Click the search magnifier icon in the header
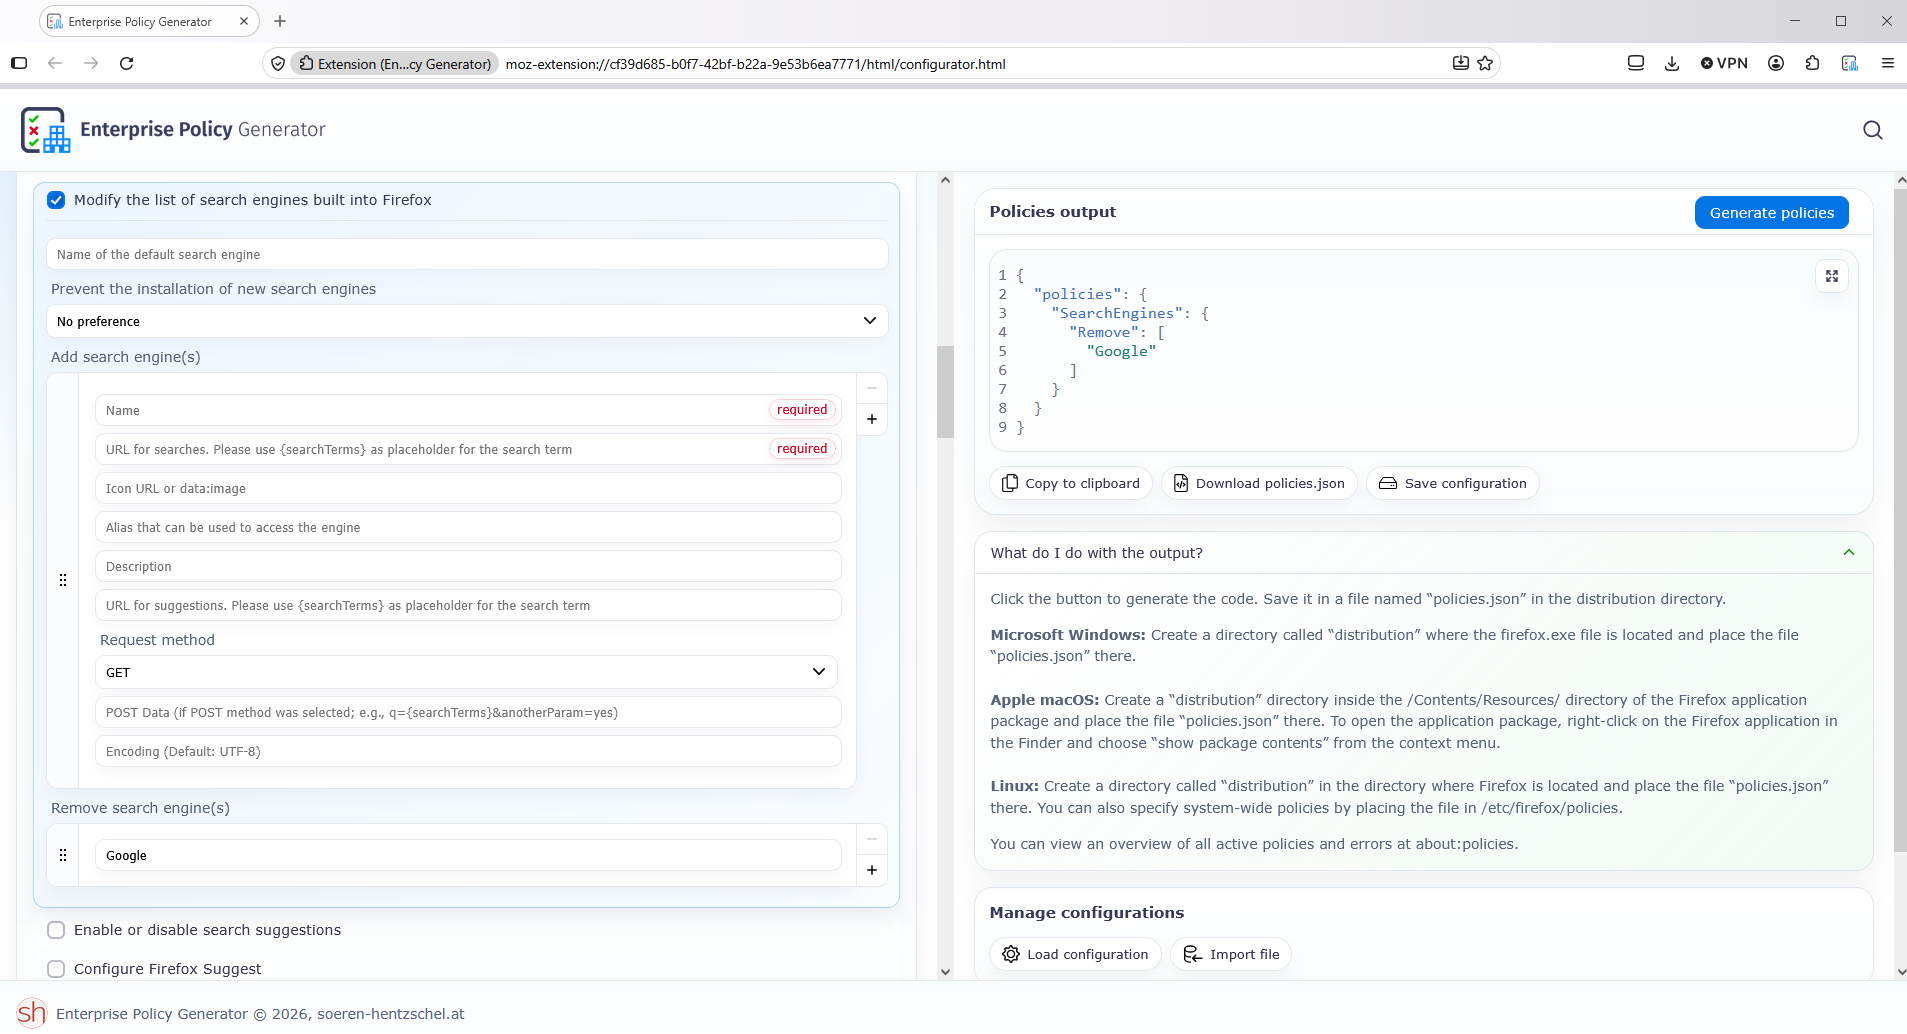1907x1034 pixels. coord(1872,130)
